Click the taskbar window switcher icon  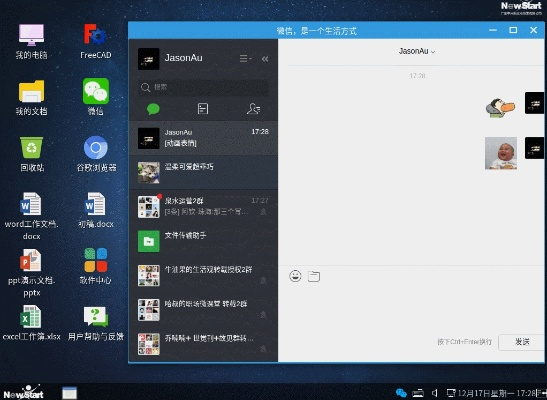tap(69, 393)
